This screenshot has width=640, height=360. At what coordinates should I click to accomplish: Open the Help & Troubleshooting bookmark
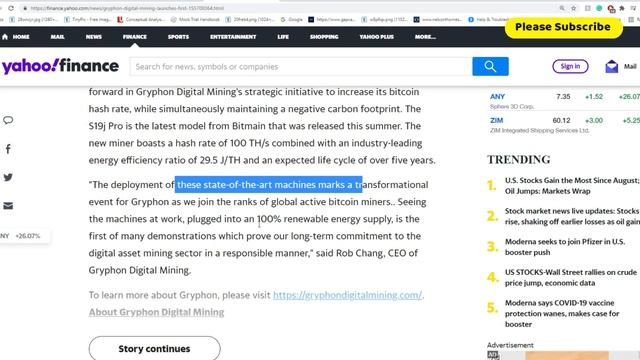489,19
